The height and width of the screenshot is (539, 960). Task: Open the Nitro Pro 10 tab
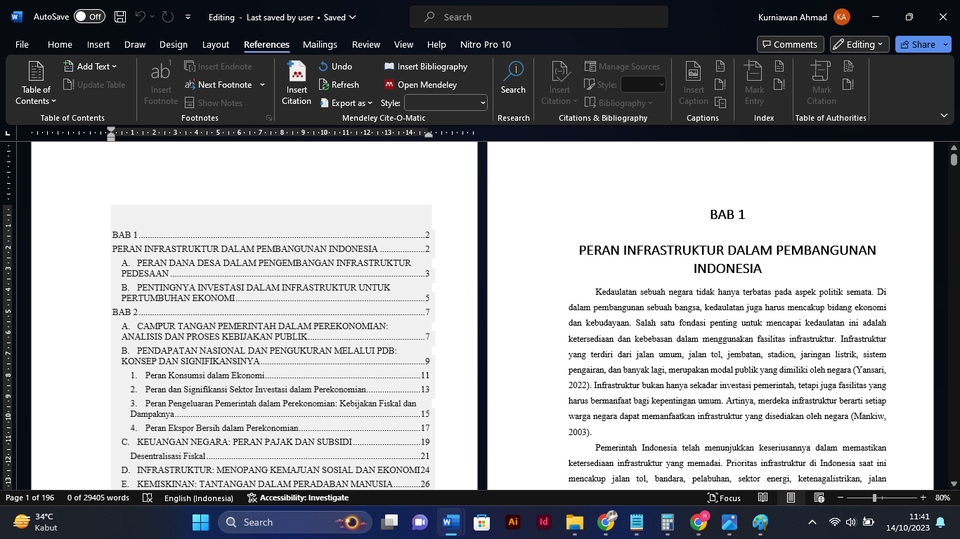point(486,44)
